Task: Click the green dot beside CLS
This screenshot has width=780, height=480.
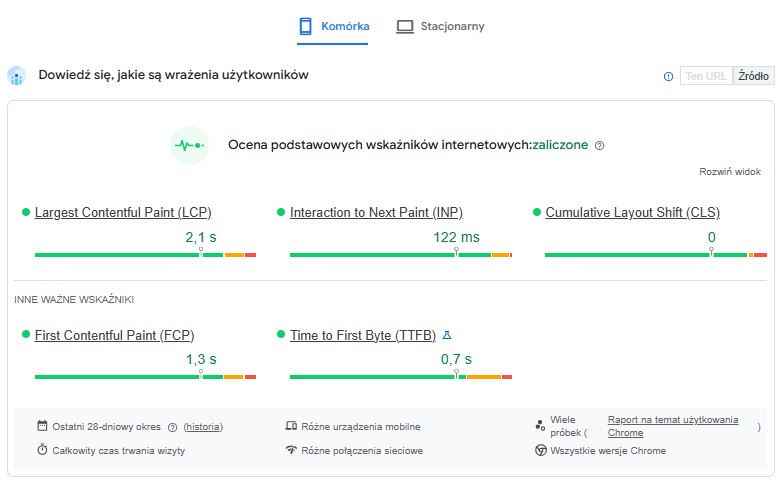Action: tap(537, 212)
